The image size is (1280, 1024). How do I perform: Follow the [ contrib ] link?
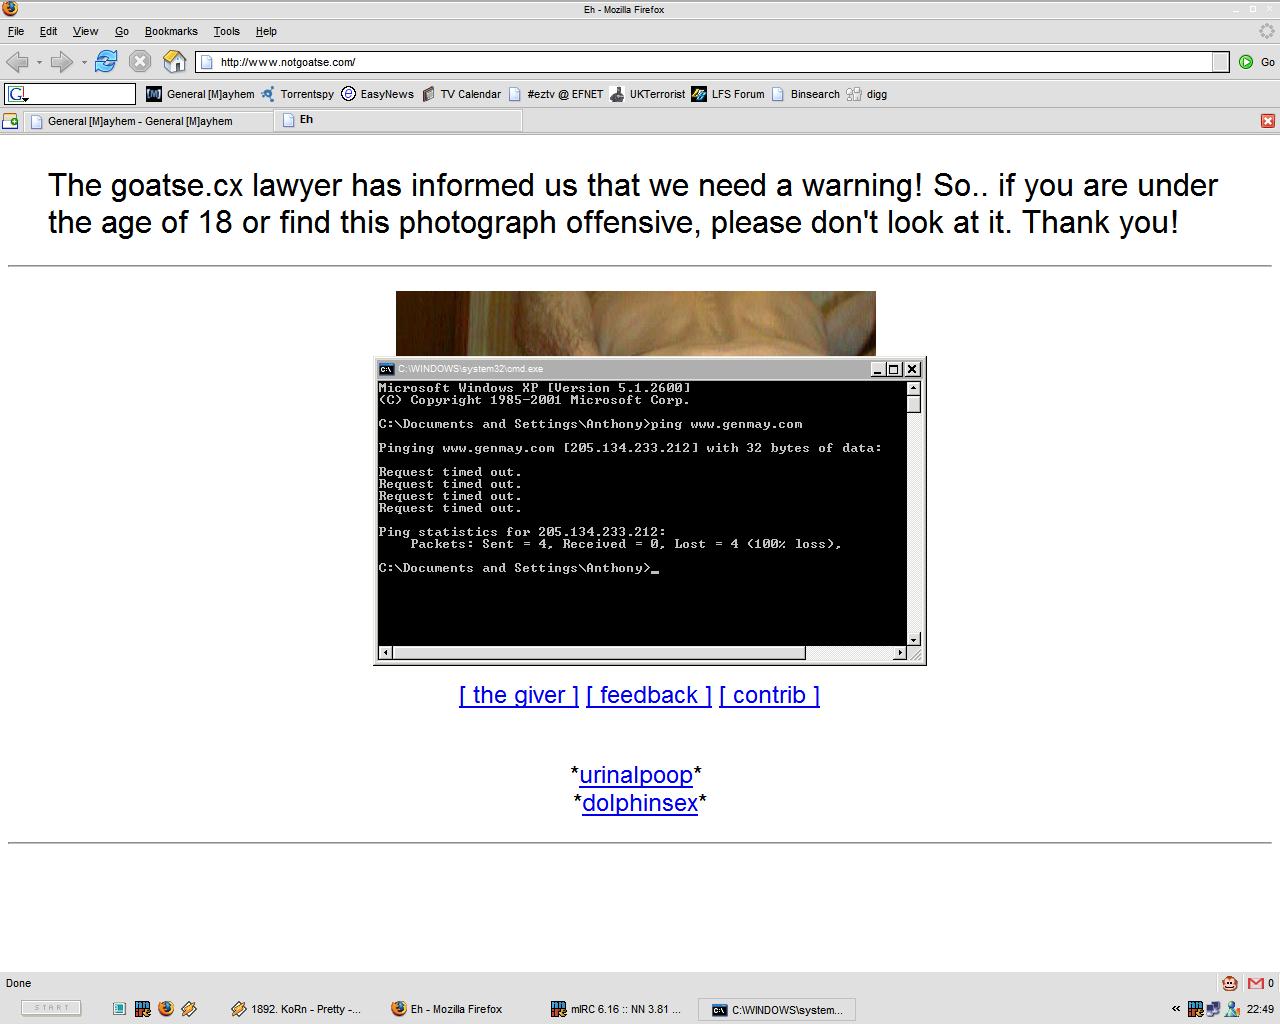point(769,695)
